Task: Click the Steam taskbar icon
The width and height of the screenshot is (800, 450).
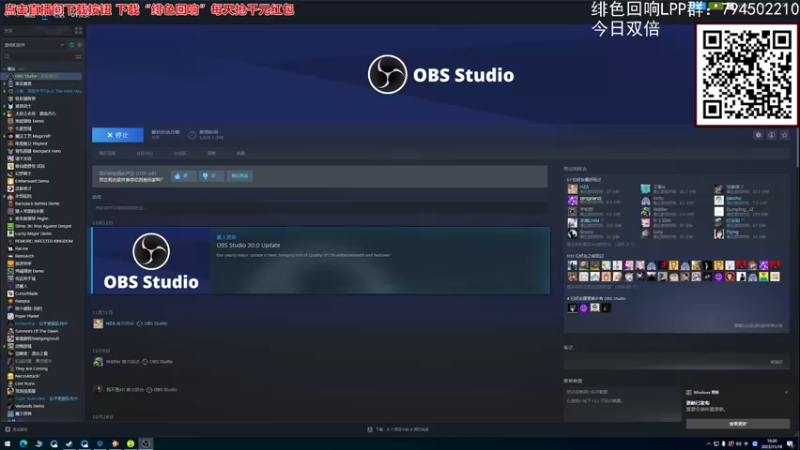Action: coord(69,444)
